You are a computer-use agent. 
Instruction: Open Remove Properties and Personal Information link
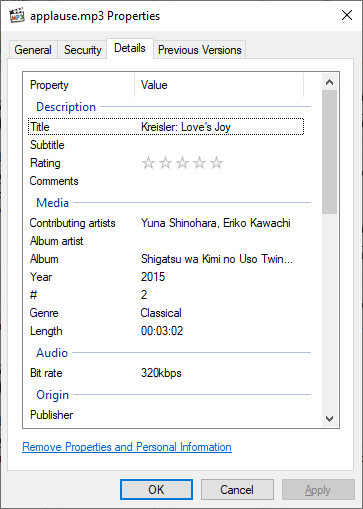(127, 447)
